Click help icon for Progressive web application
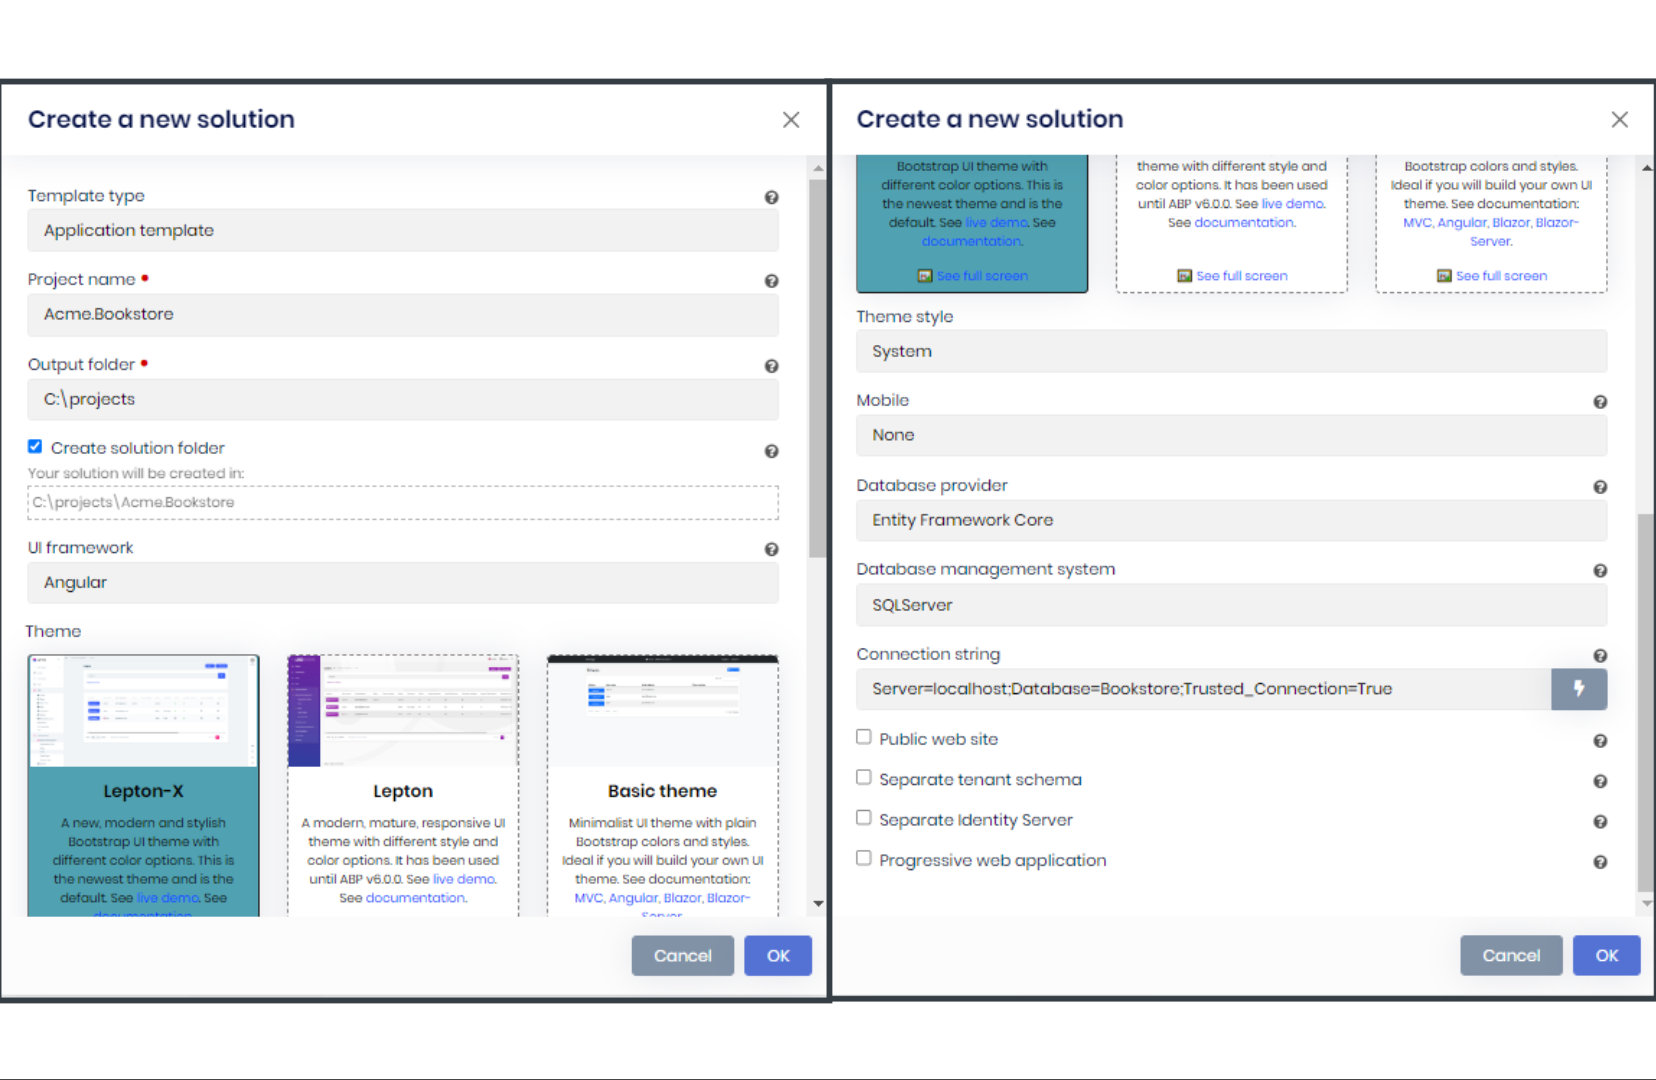This screenshot has height=1080, width=1656. tap(1600, 862)
